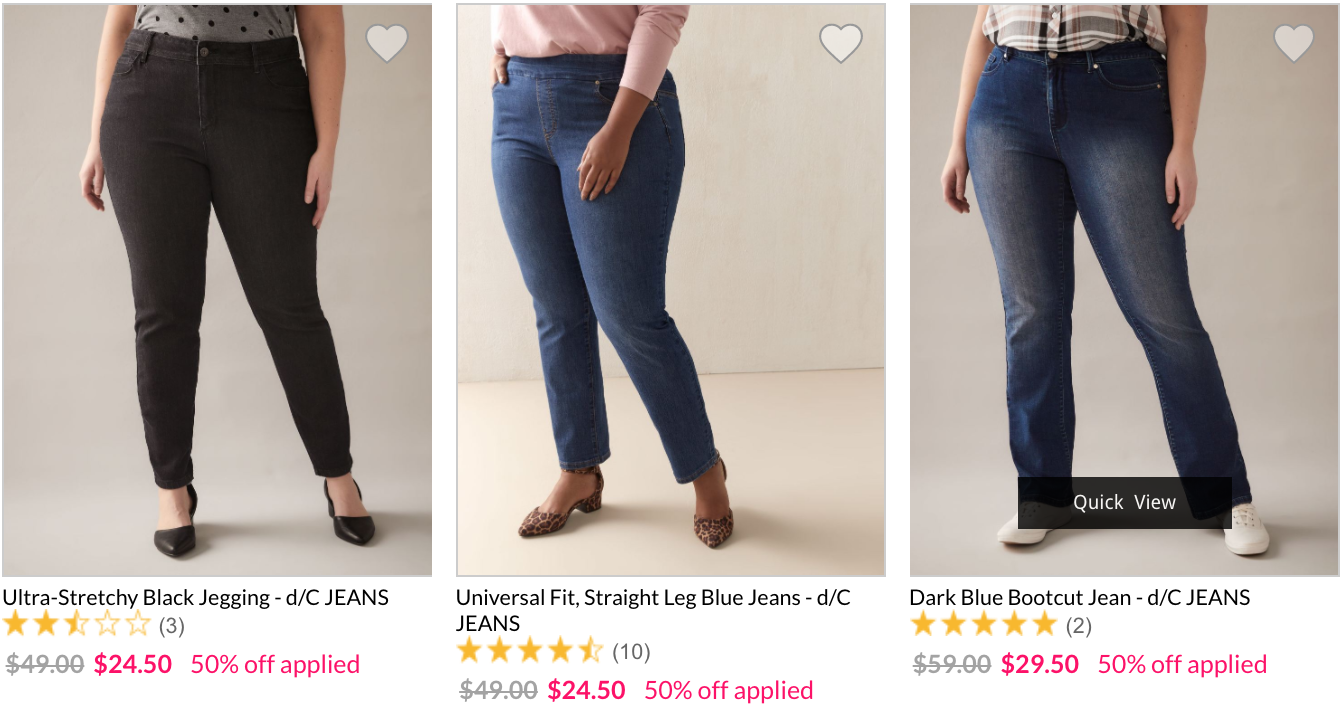Click the $29.50 sale price of Bootcut Jean
This screenshot has height=708, width=1342.
(1040, 664)
